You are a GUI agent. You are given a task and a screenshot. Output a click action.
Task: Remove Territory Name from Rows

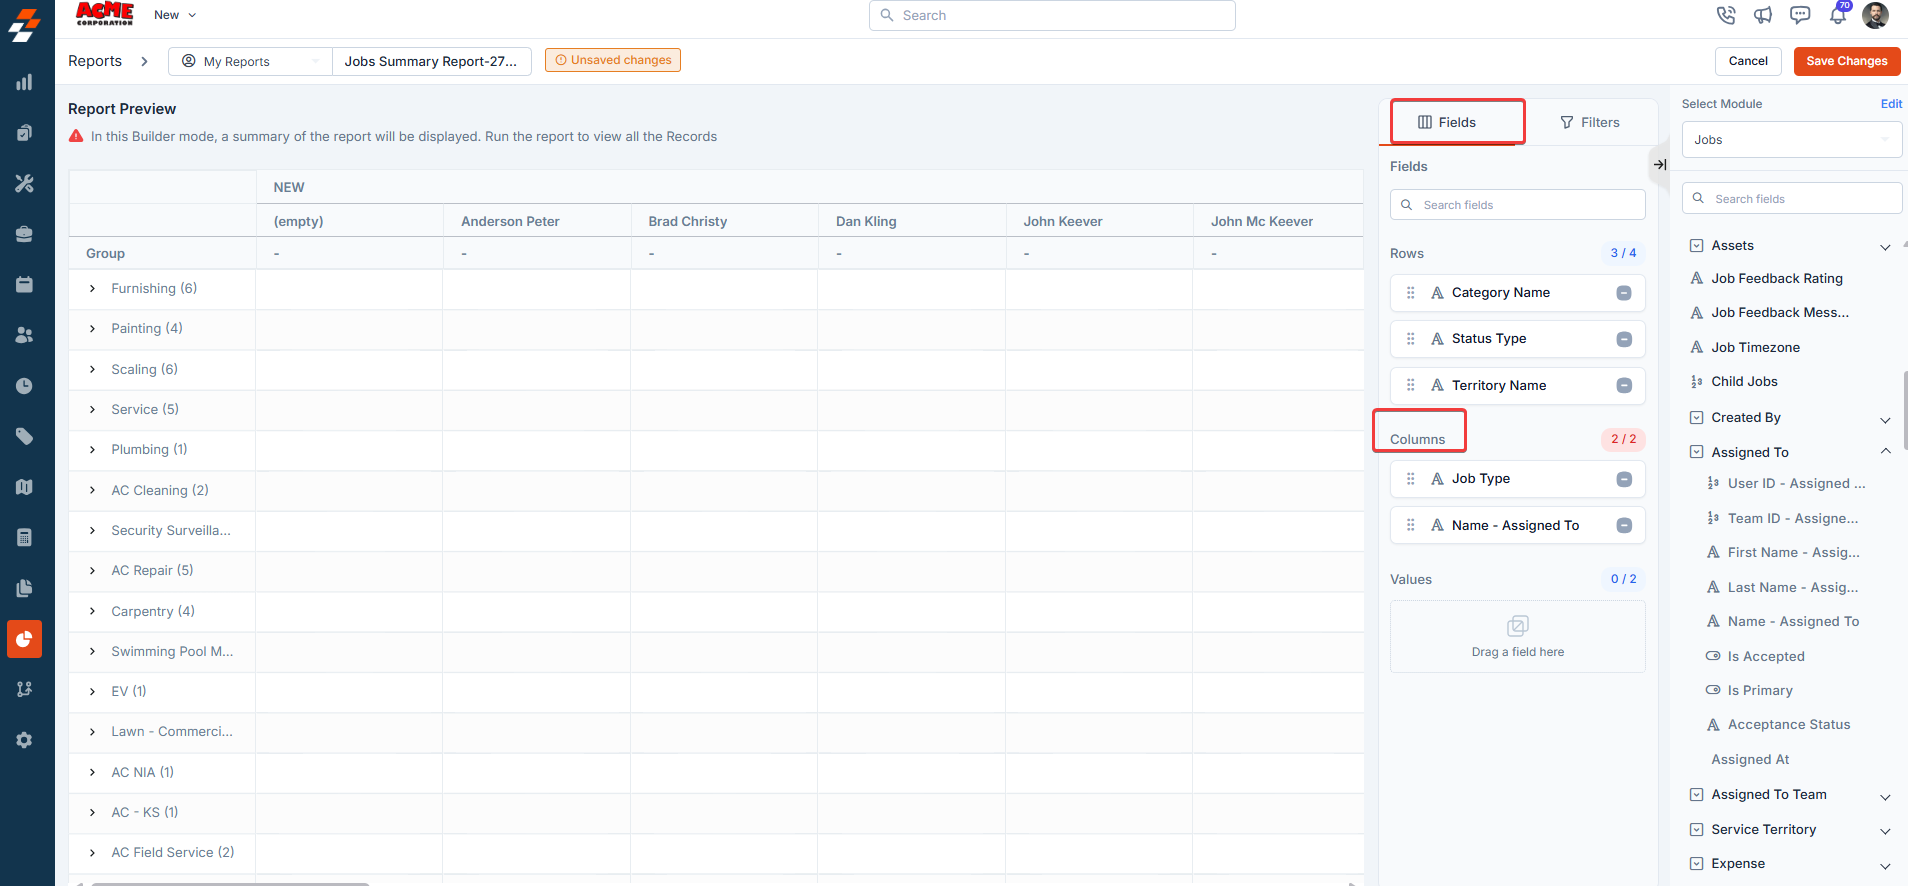[x=1624, y=386]
